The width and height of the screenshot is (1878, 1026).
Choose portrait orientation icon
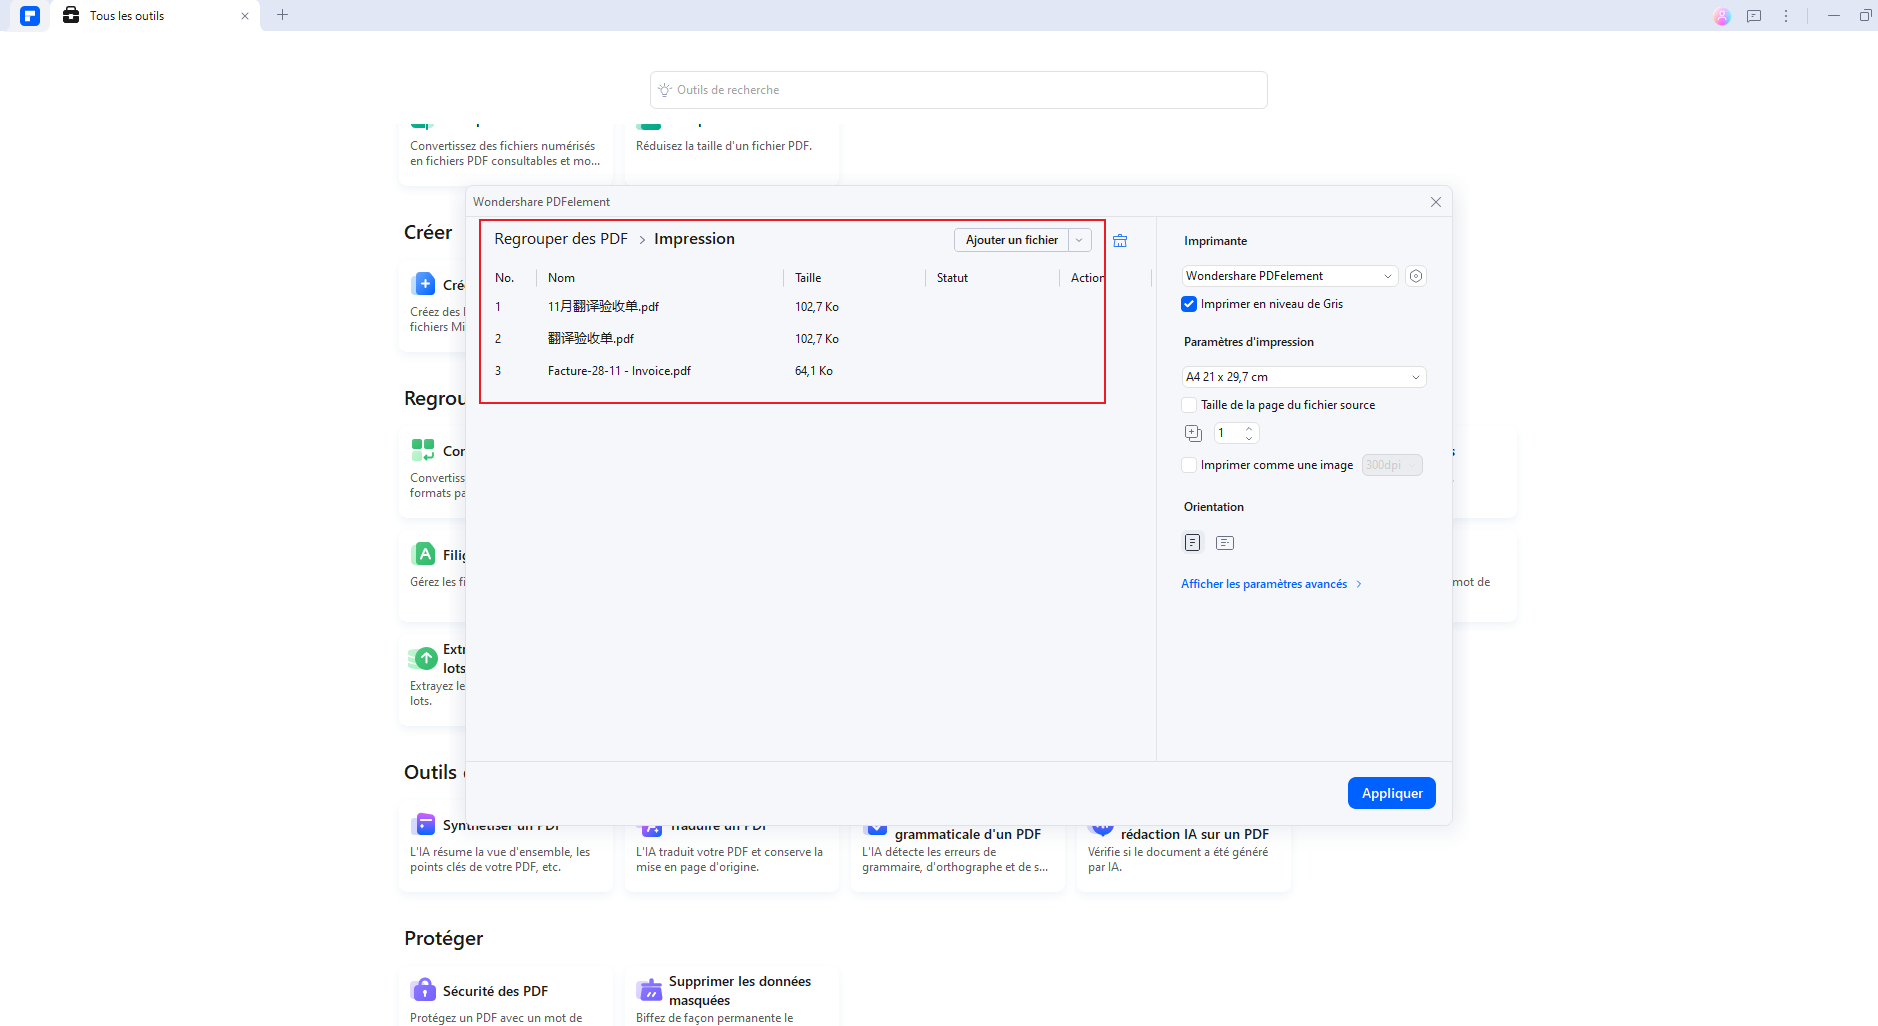(x=1192, y=542)
